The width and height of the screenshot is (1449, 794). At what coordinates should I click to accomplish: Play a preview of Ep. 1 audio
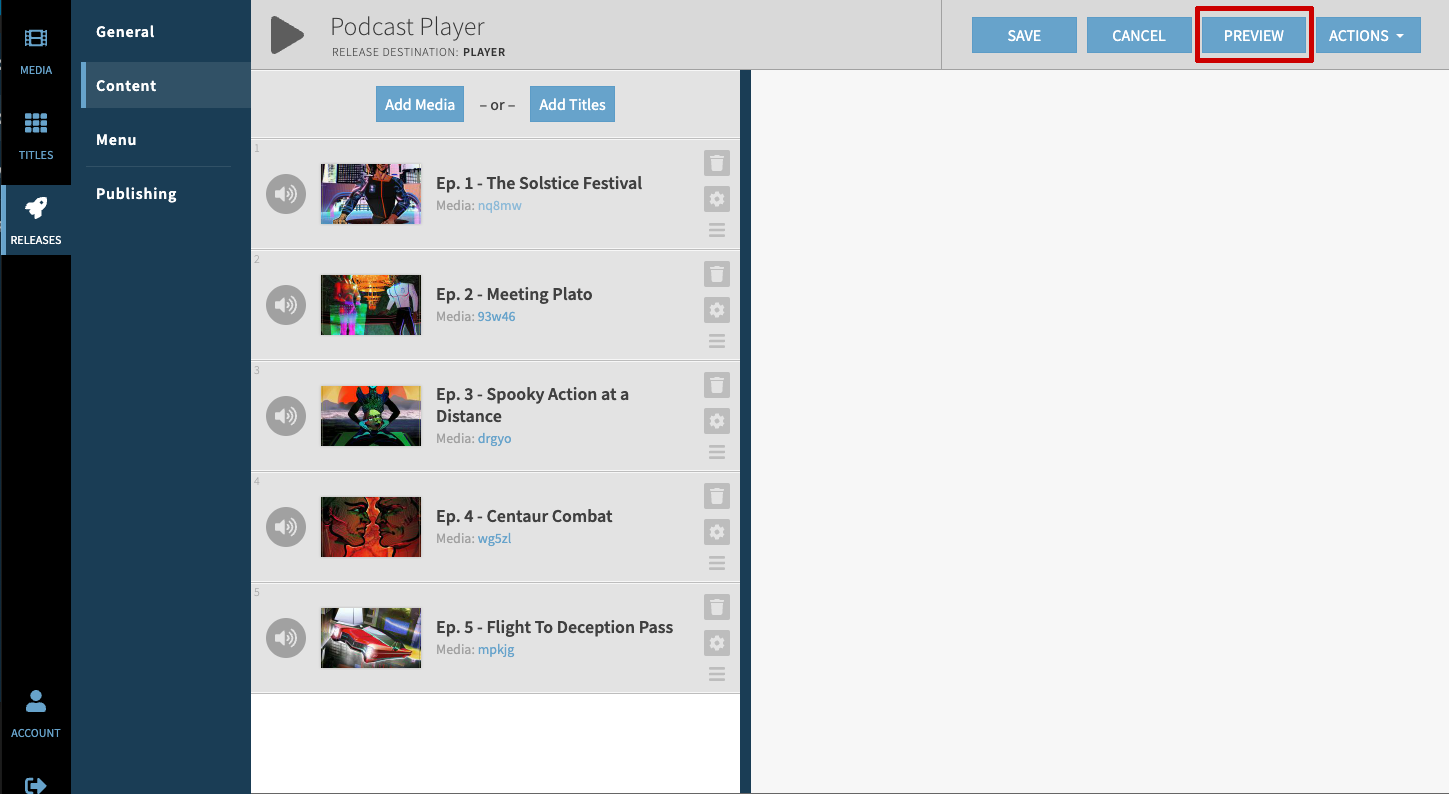click(286, 194)
